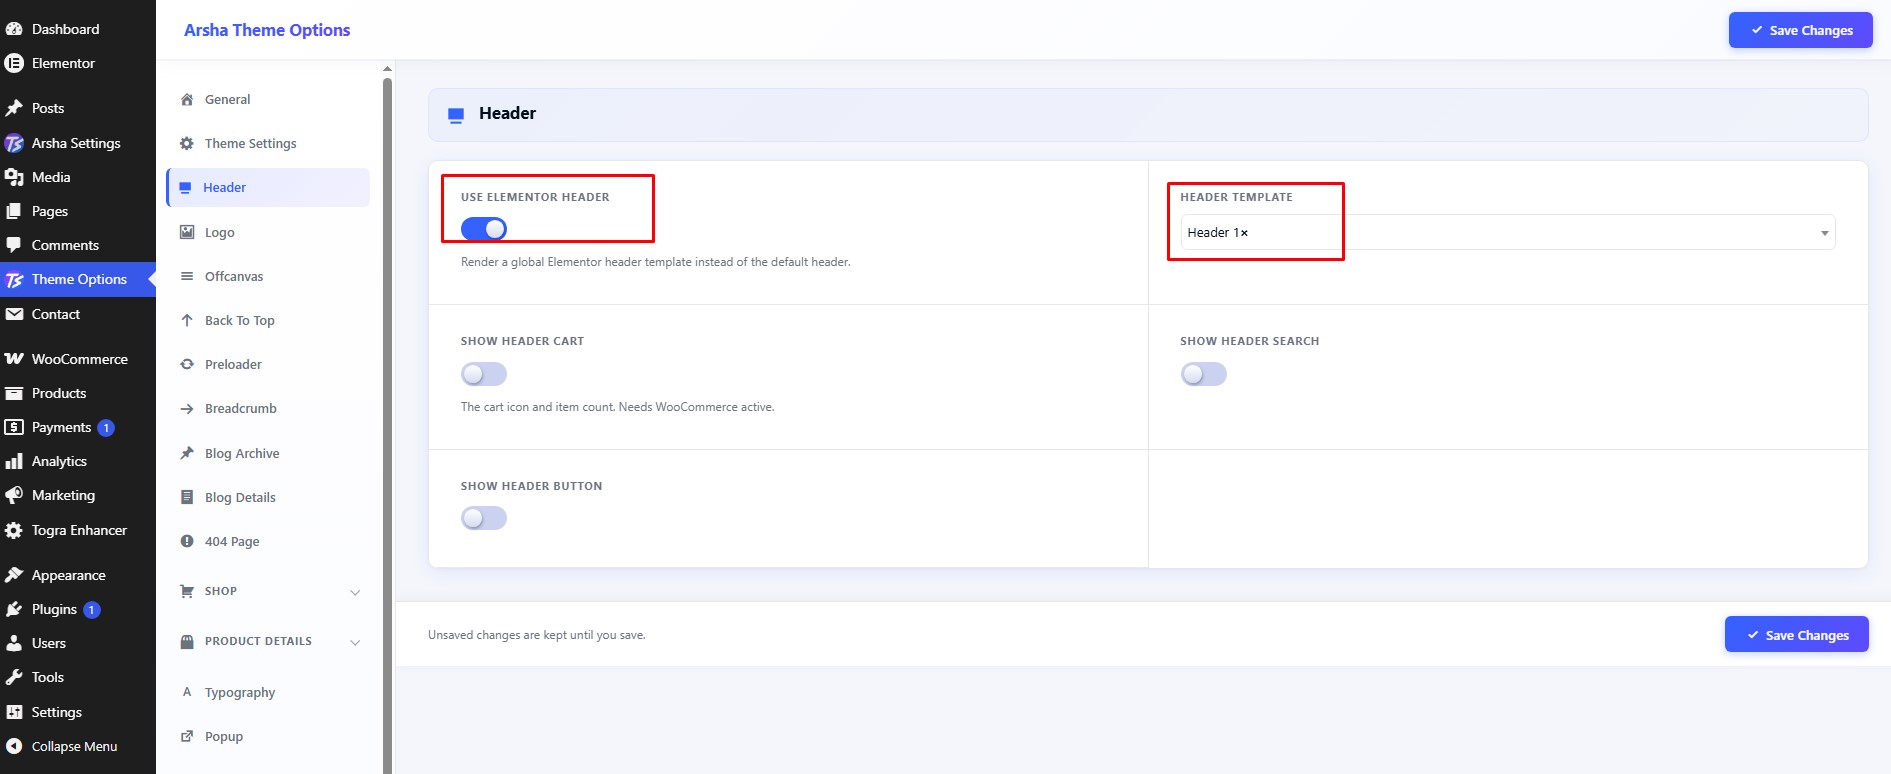Disable the Use Elementor Header toggle
Image resolution: width=1891 pixels, height=774 pixels.
(x=484, y=229)
